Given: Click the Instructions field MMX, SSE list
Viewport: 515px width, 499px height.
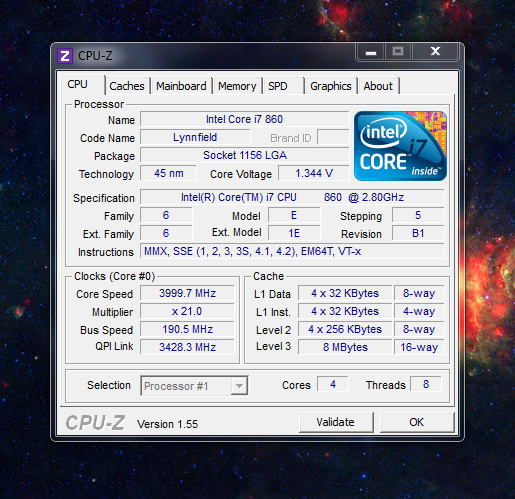Looking at the screenshot, I should [292, 251].
